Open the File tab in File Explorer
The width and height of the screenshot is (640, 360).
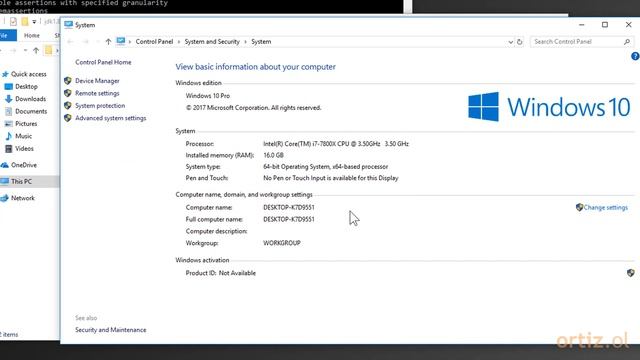[5, 36]
